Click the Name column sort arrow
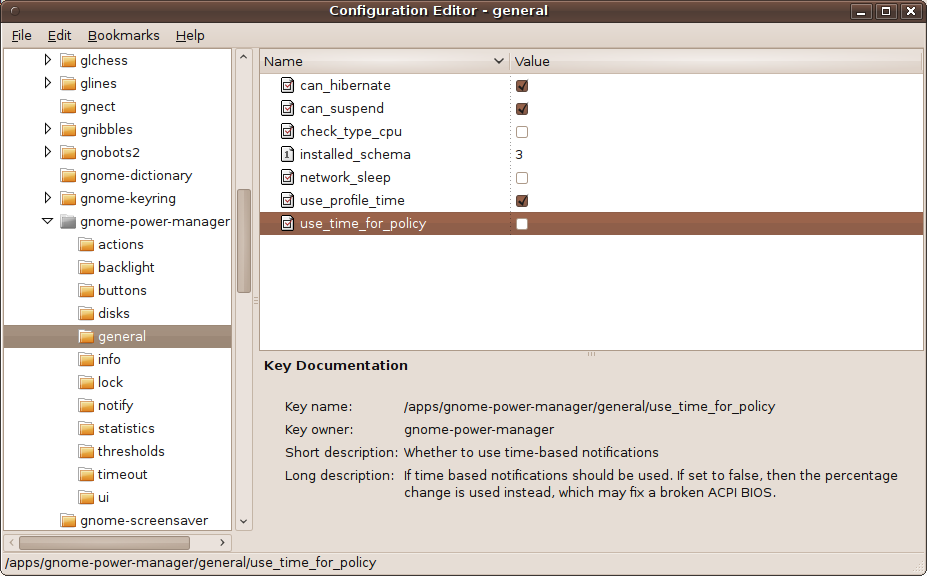 pyautogui.click(x=498, y=61)
